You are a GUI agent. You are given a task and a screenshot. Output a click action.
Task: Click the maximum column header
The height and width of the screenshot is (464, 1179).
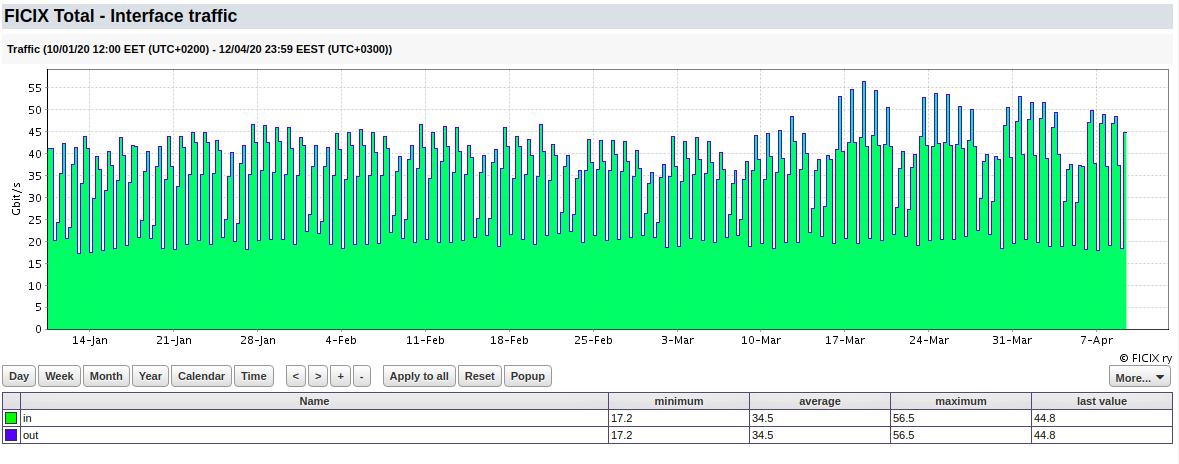point(961,401)
